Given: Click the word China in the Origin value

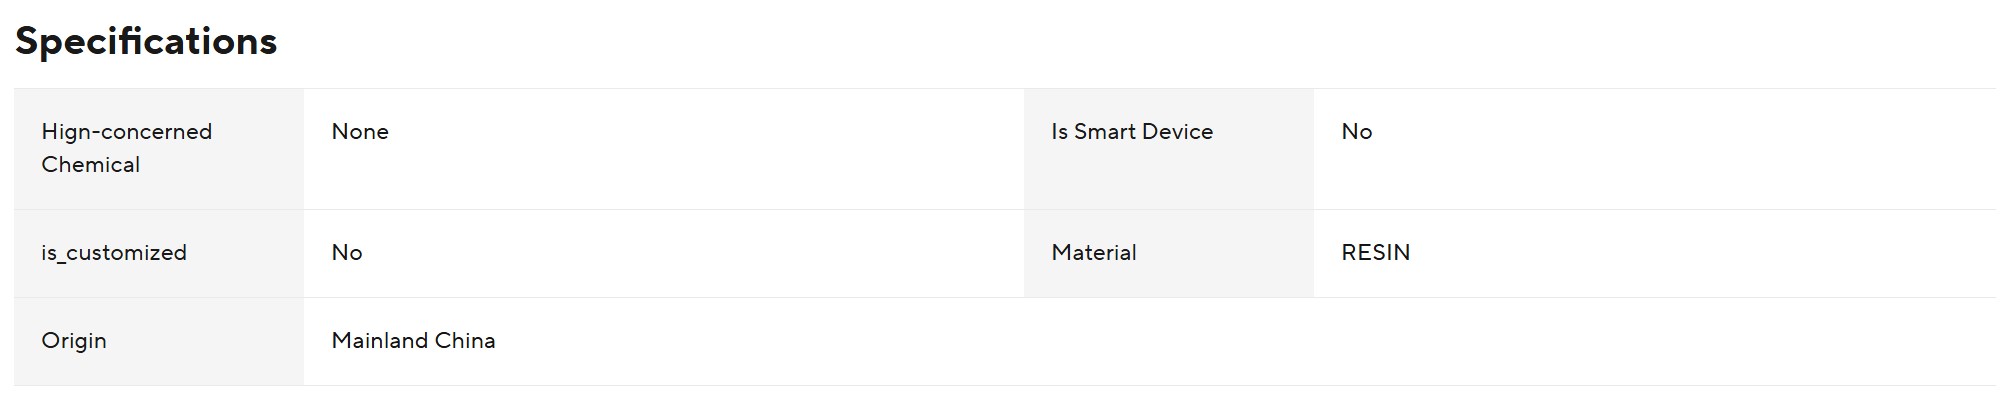Looking at the screenshot, I should click(x=465, y=341).
